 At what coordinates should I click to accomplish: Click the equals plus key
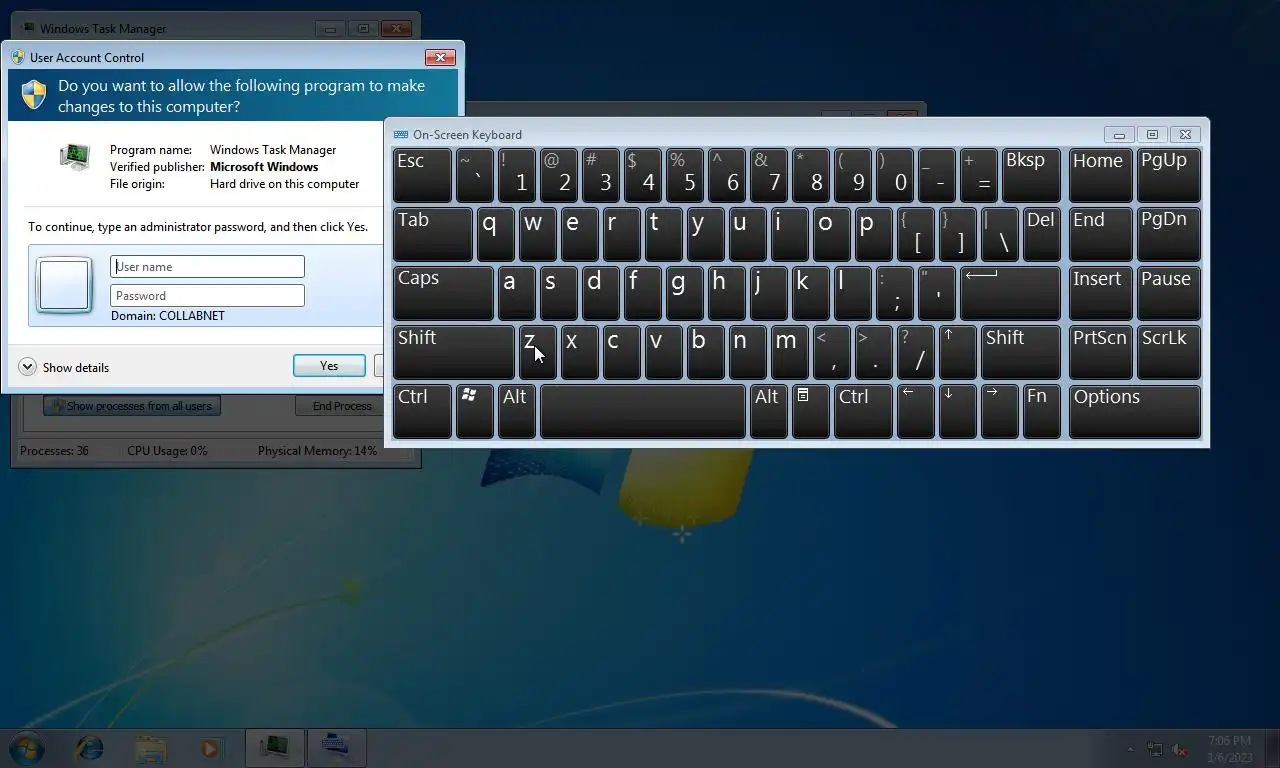[978, 175]
